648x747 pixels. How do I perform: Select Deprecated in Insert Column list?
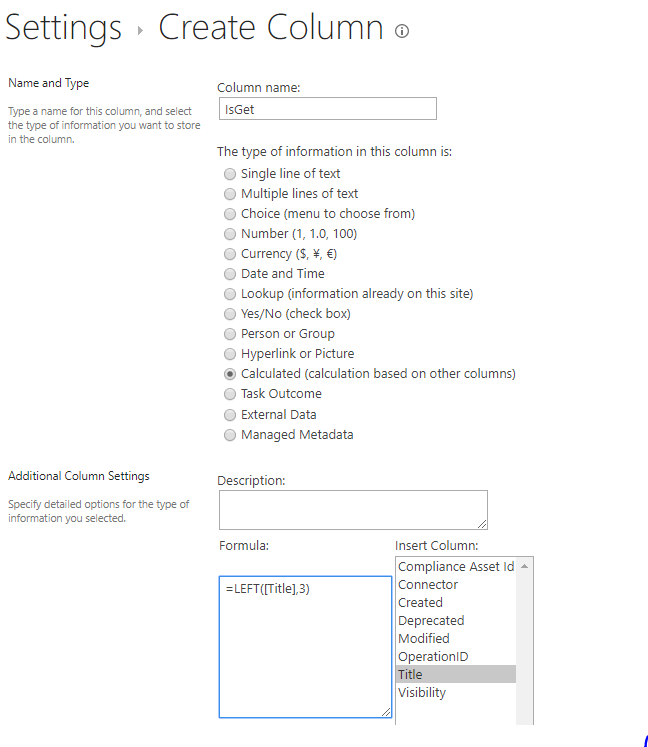point(456,621)
